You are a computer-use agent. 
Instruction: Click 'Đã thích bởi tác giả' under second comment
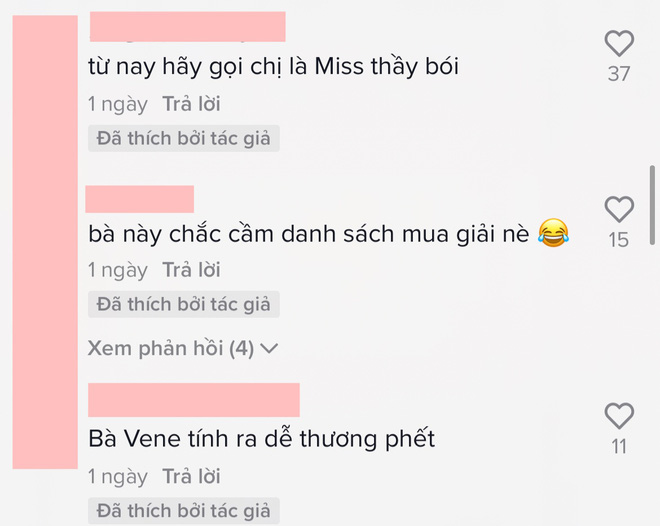[x=184, y=304]
